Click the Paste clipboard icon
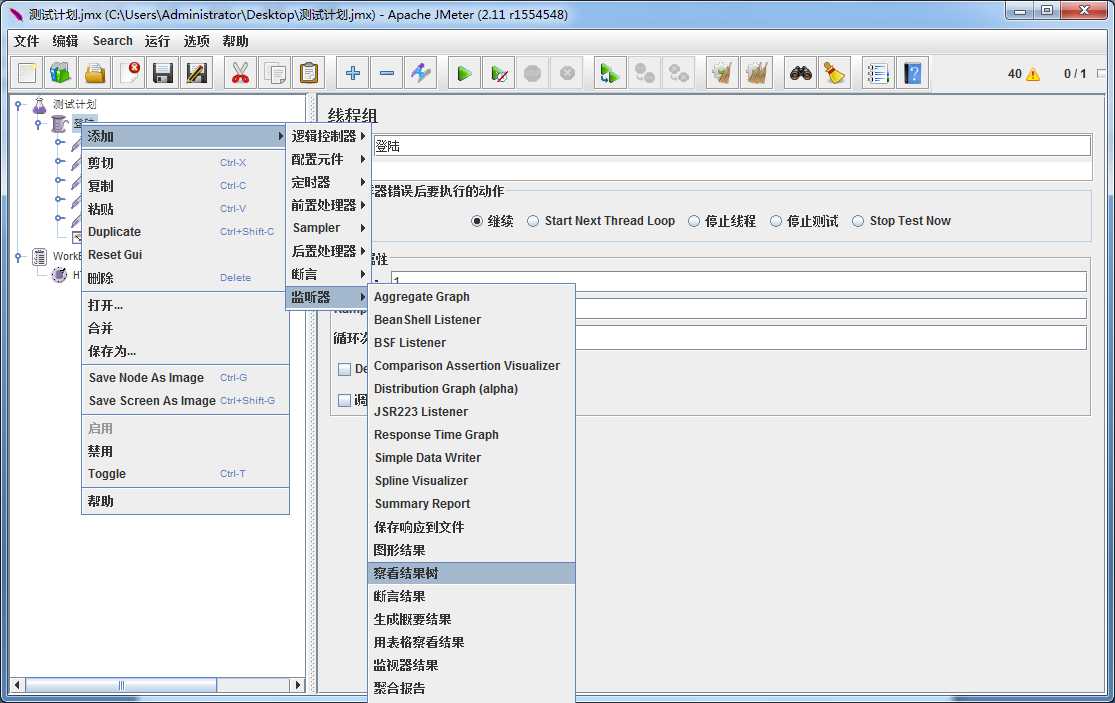 tap(309, 73)
